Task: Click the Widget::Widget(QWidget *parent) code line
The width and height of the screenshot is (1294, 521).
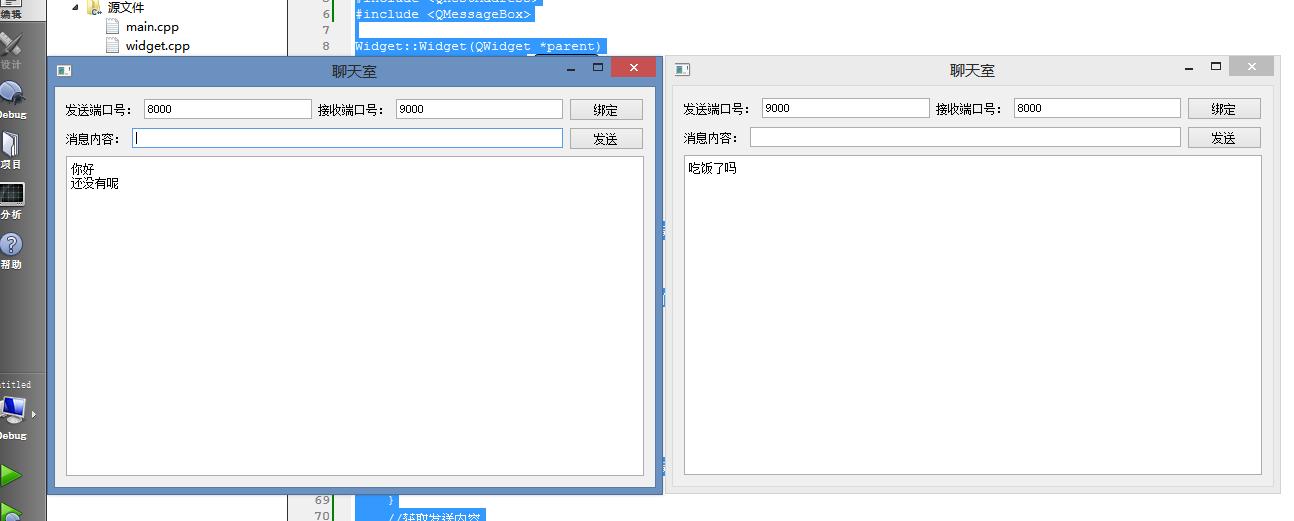Action: (478, 46)
